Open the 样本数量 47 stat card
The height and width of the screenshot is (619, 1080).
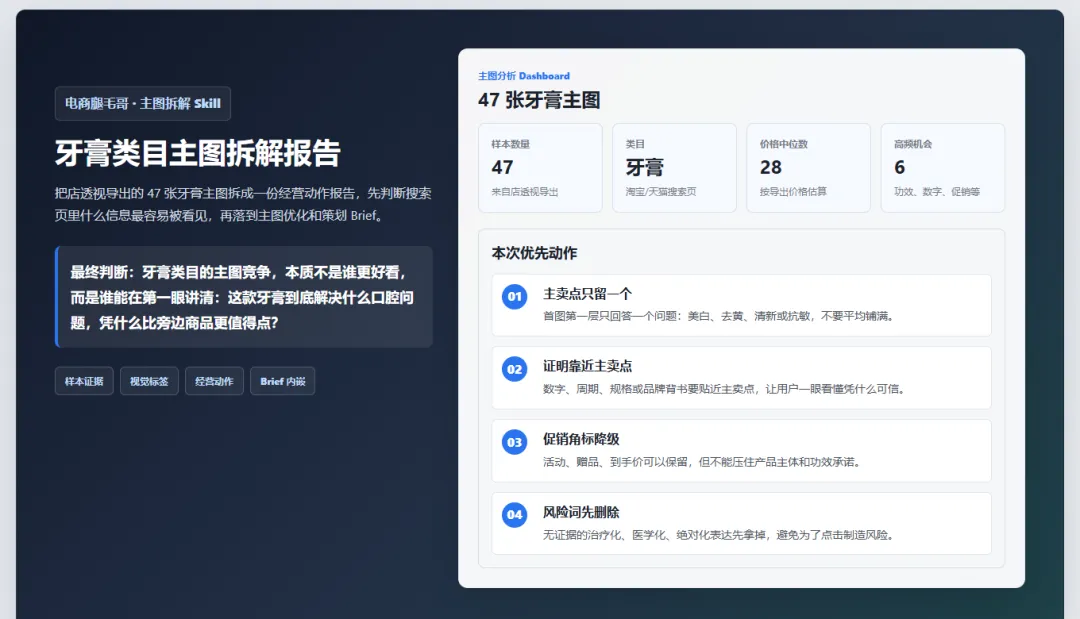[x=541, y=168]
